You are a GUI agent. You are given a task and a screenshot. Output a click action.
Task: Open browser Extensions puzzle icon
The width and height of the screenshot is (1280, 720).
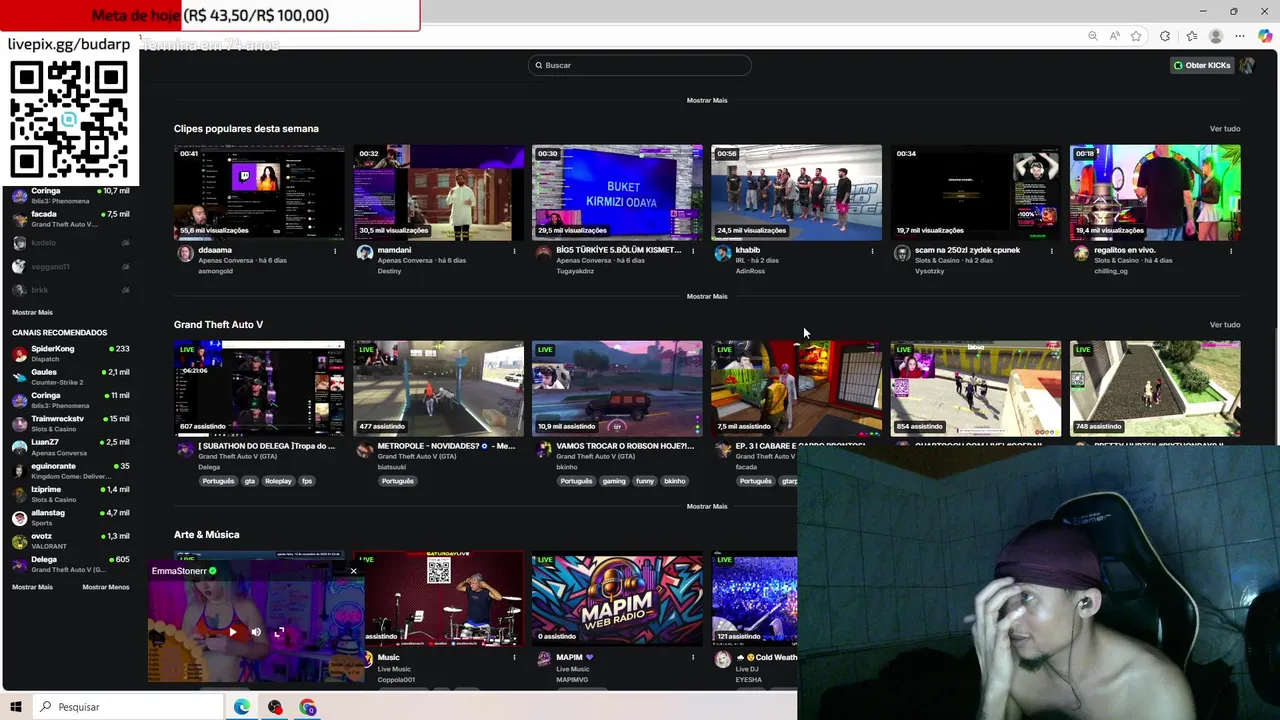1165,36
